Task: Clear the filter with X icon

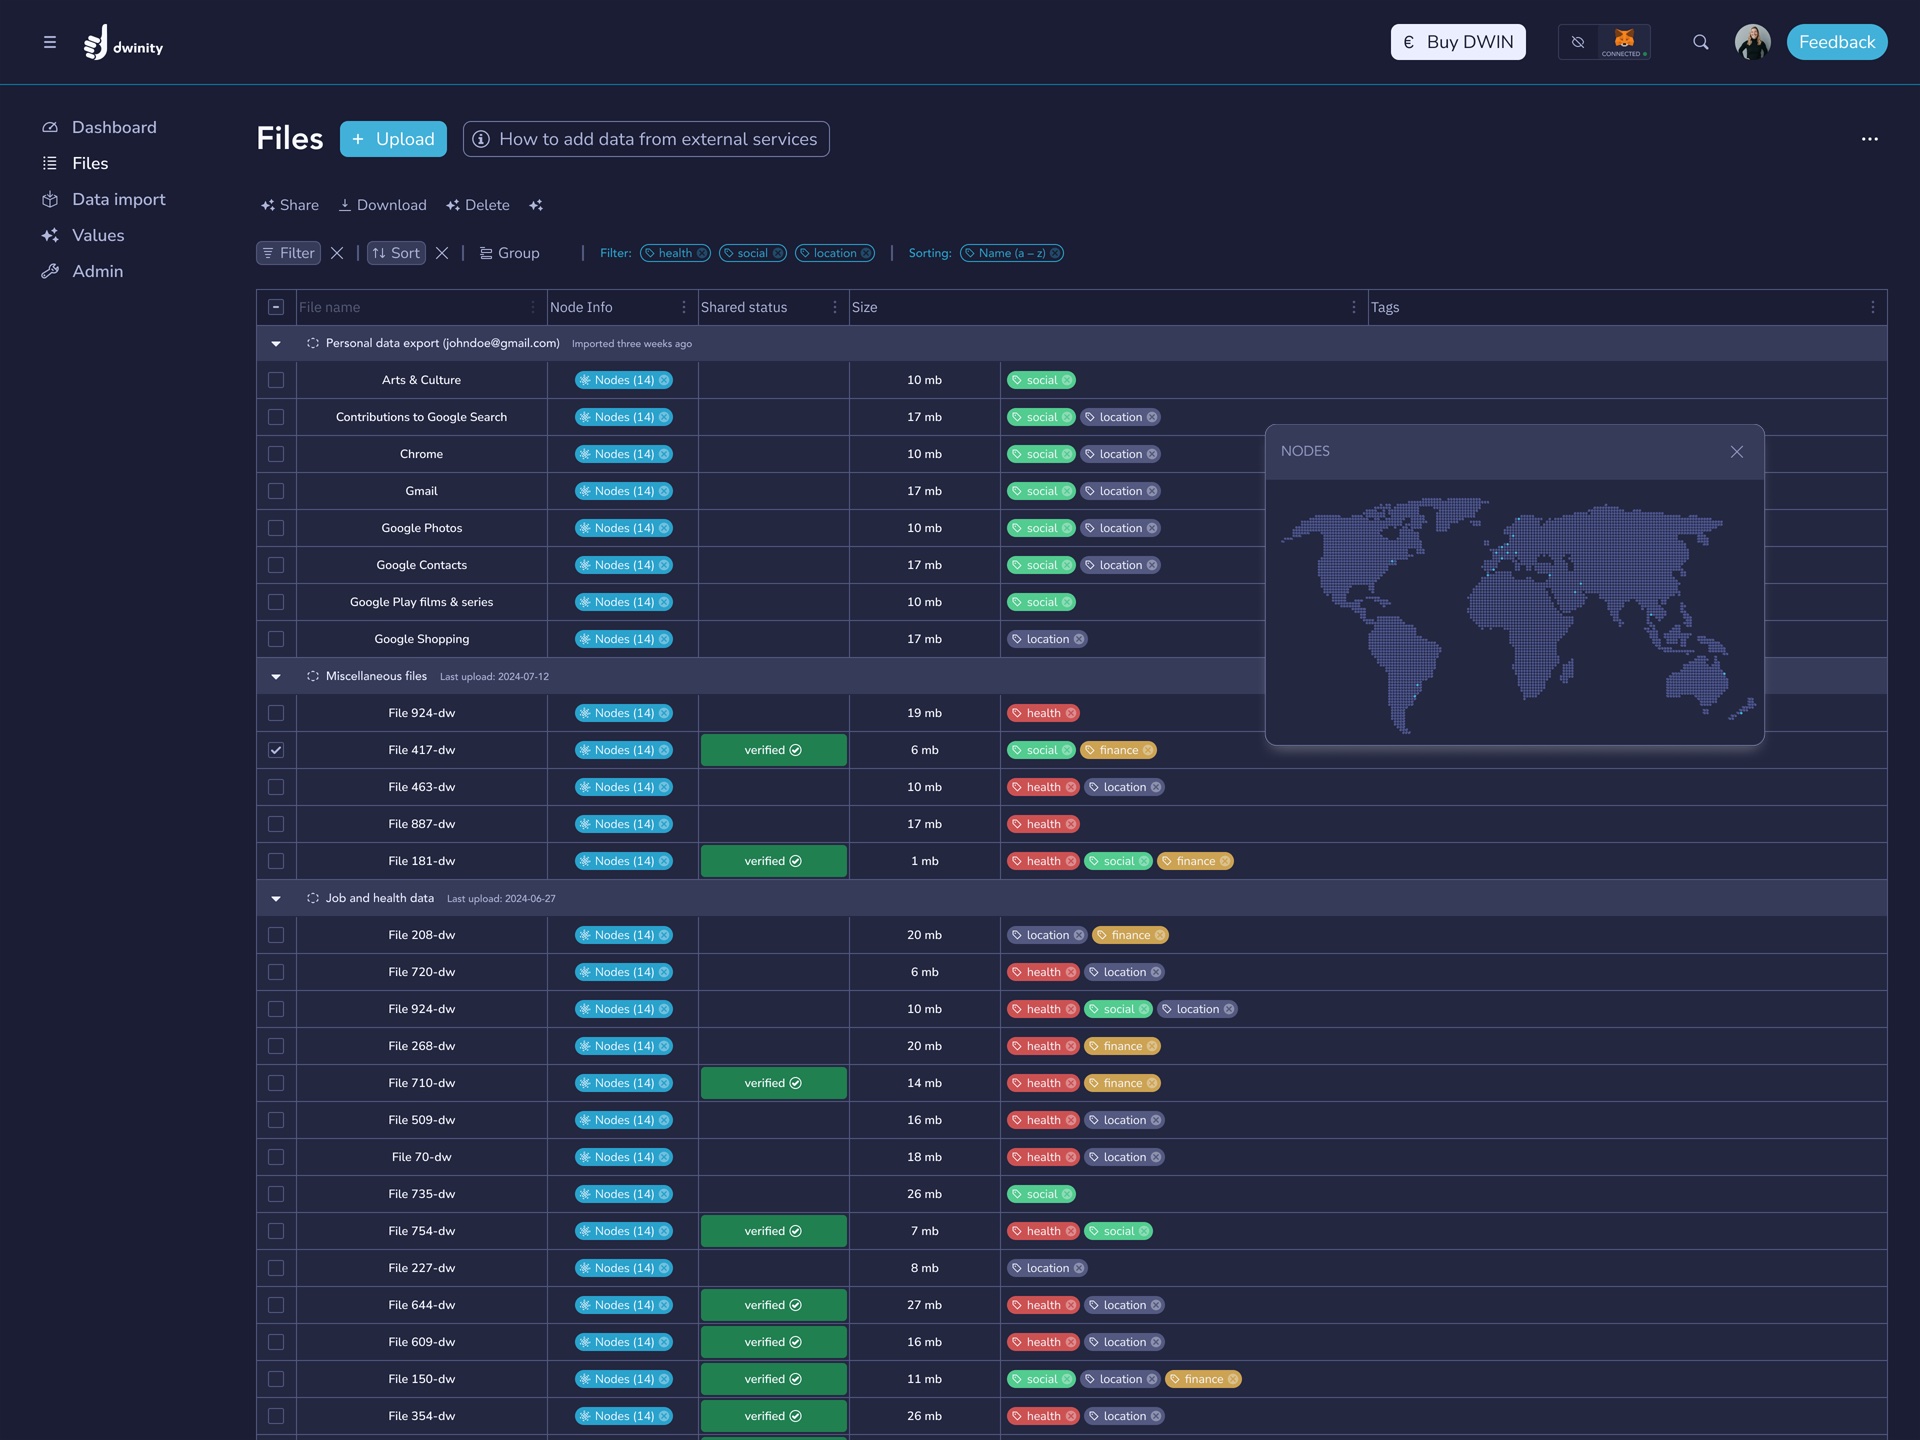Action: pos(337,253)
